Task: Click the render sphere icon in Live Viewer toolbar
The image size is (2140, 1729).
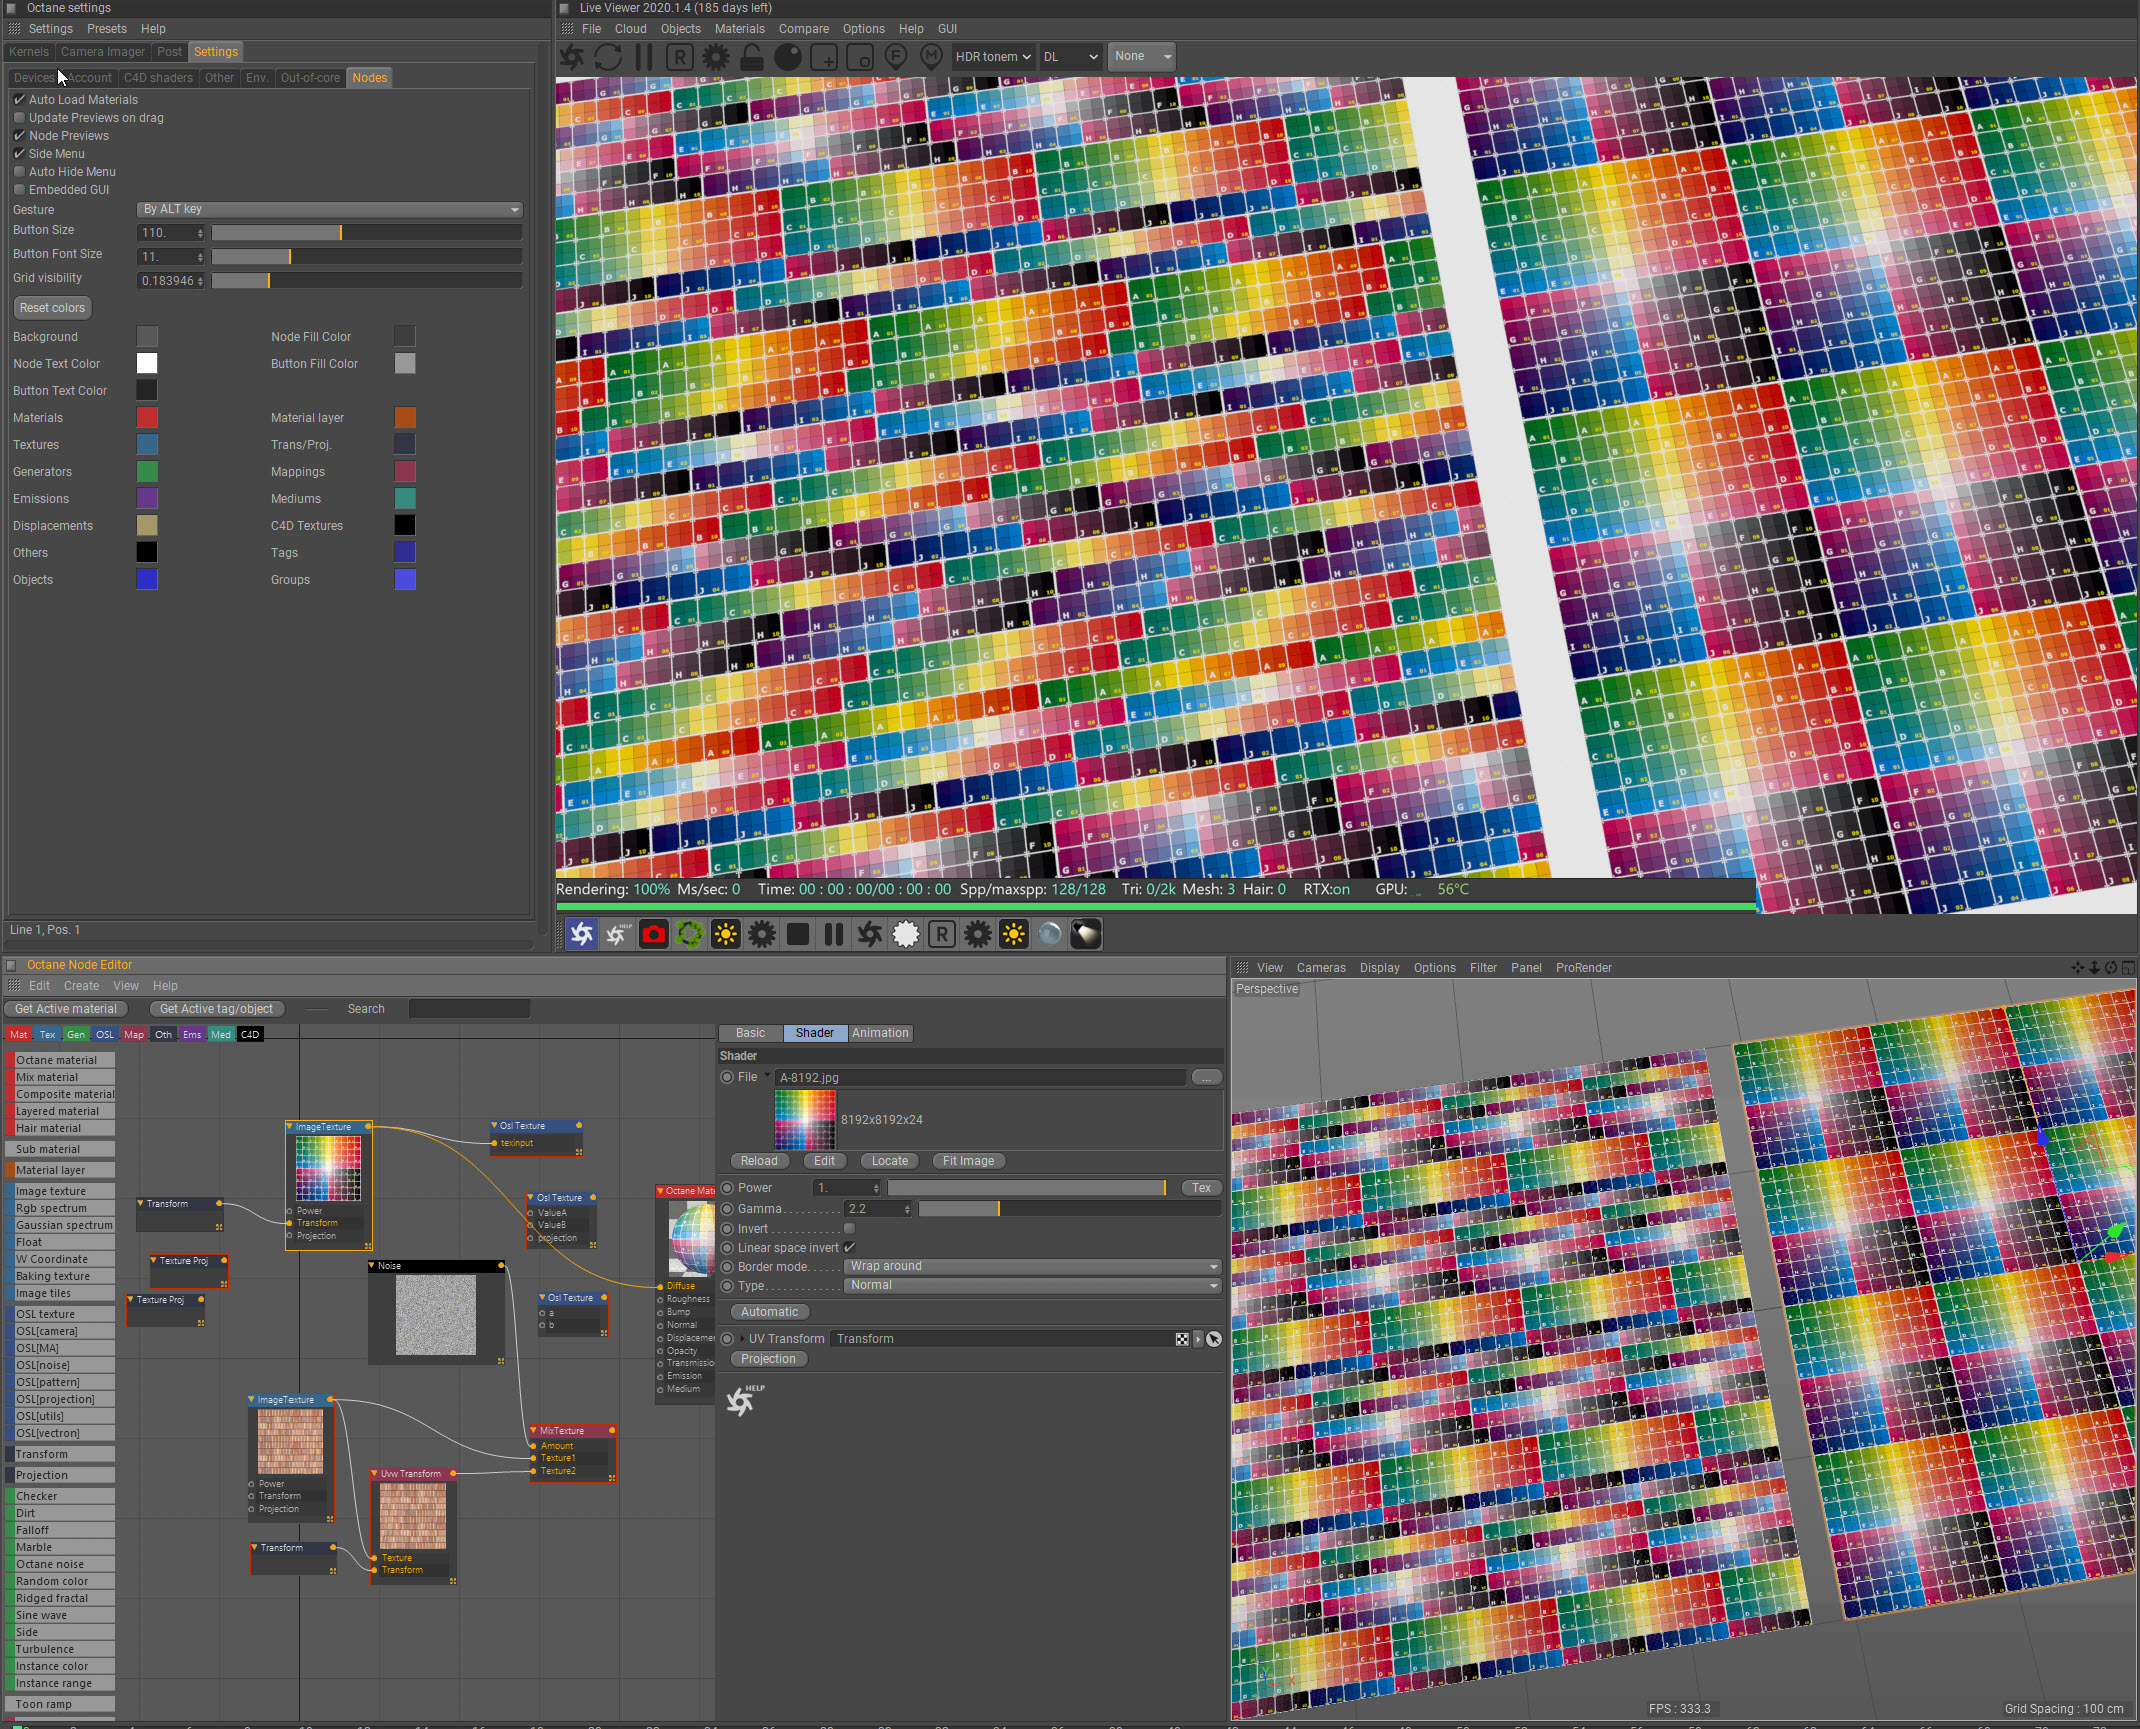Action: point(788,57)
